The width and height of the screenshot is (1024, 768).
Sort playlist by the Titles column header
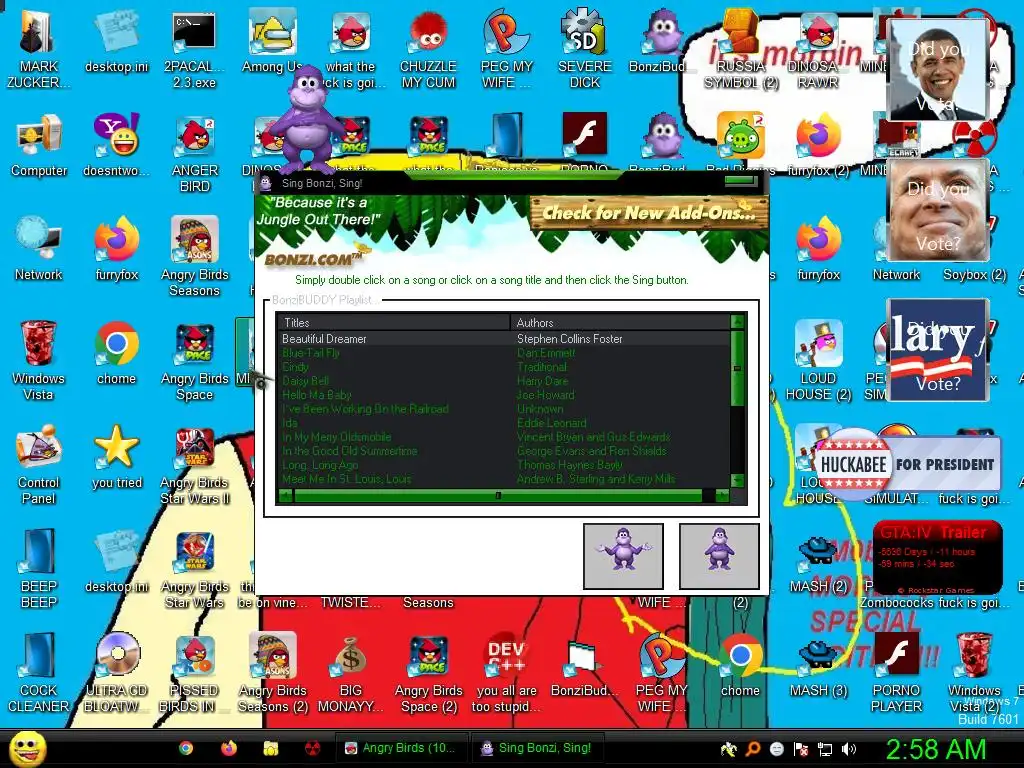point(394,323)
